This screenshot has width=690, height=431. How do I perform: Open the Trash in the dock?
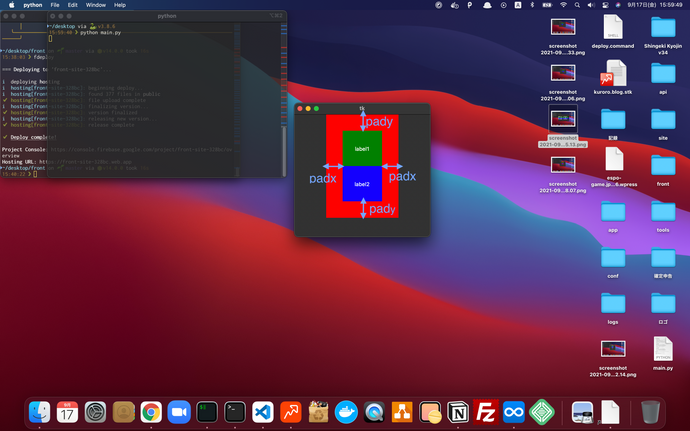click(650, 412)
